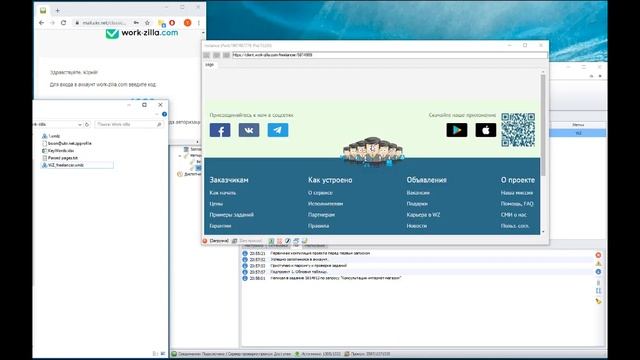Image resolution: width=640 pixels, height=360 pixels.
Task: Open Chrome's three-dot menu
Action: (x=199, y=23)
